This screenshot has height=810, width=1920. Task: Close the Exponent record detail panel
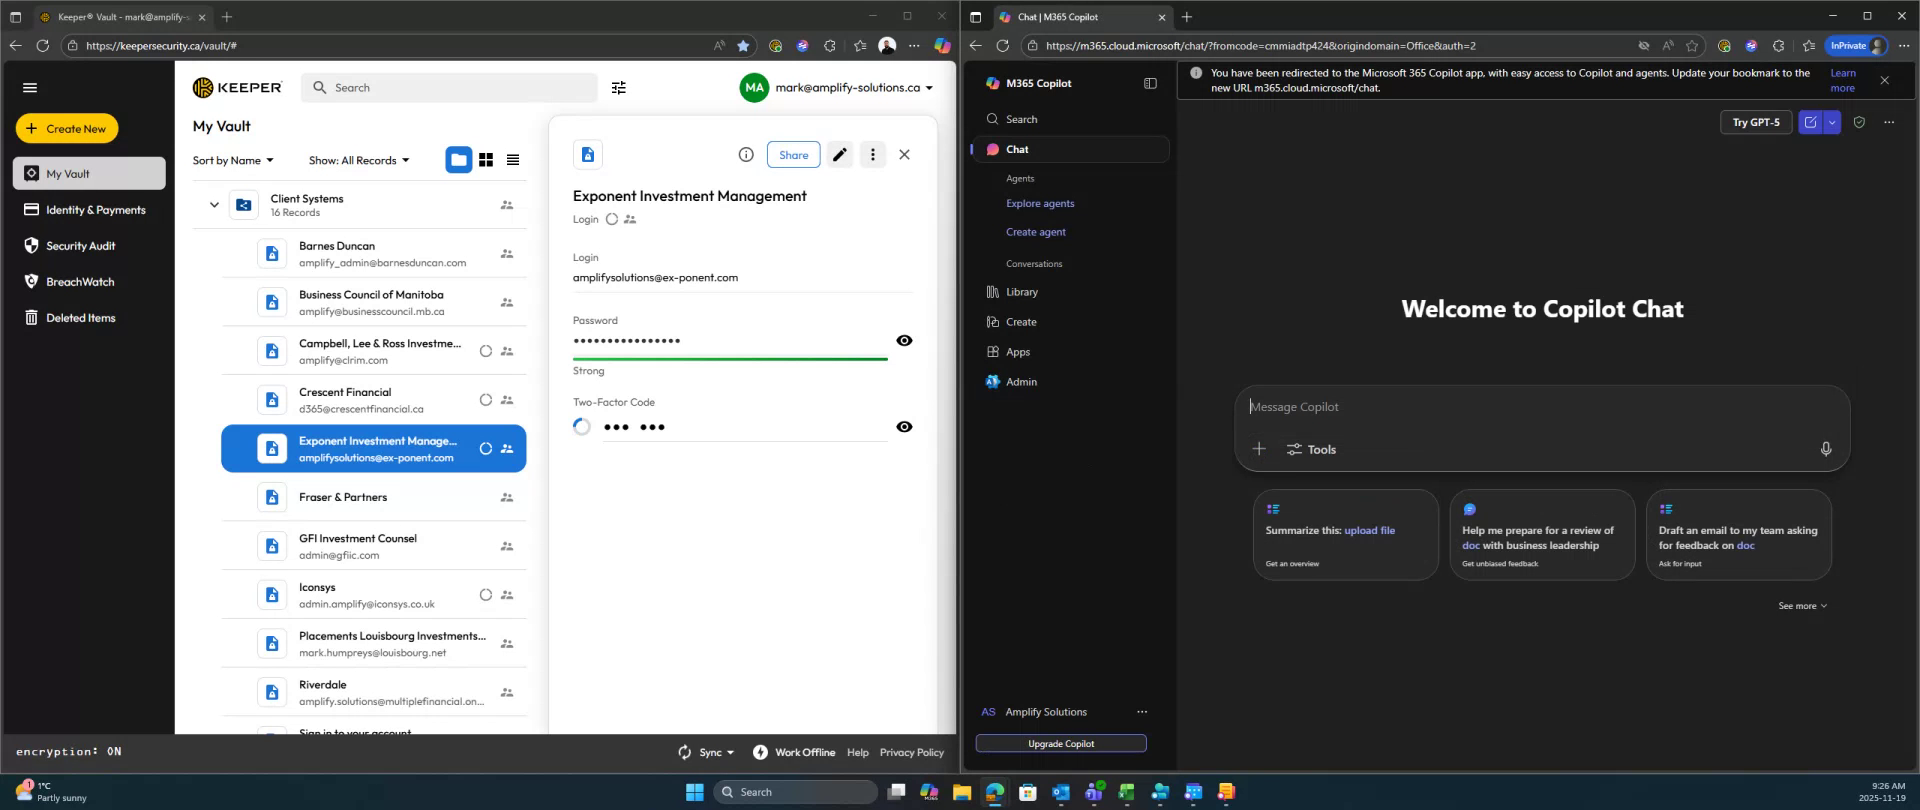click(905, 155)
